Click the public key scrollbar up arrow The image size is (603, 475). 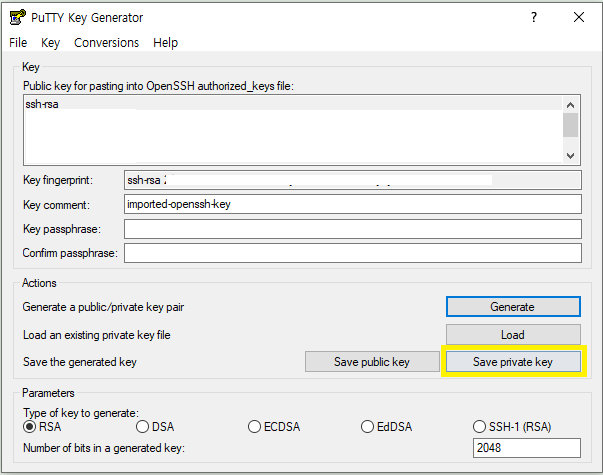pyautogui.click(x=571, y=105)
